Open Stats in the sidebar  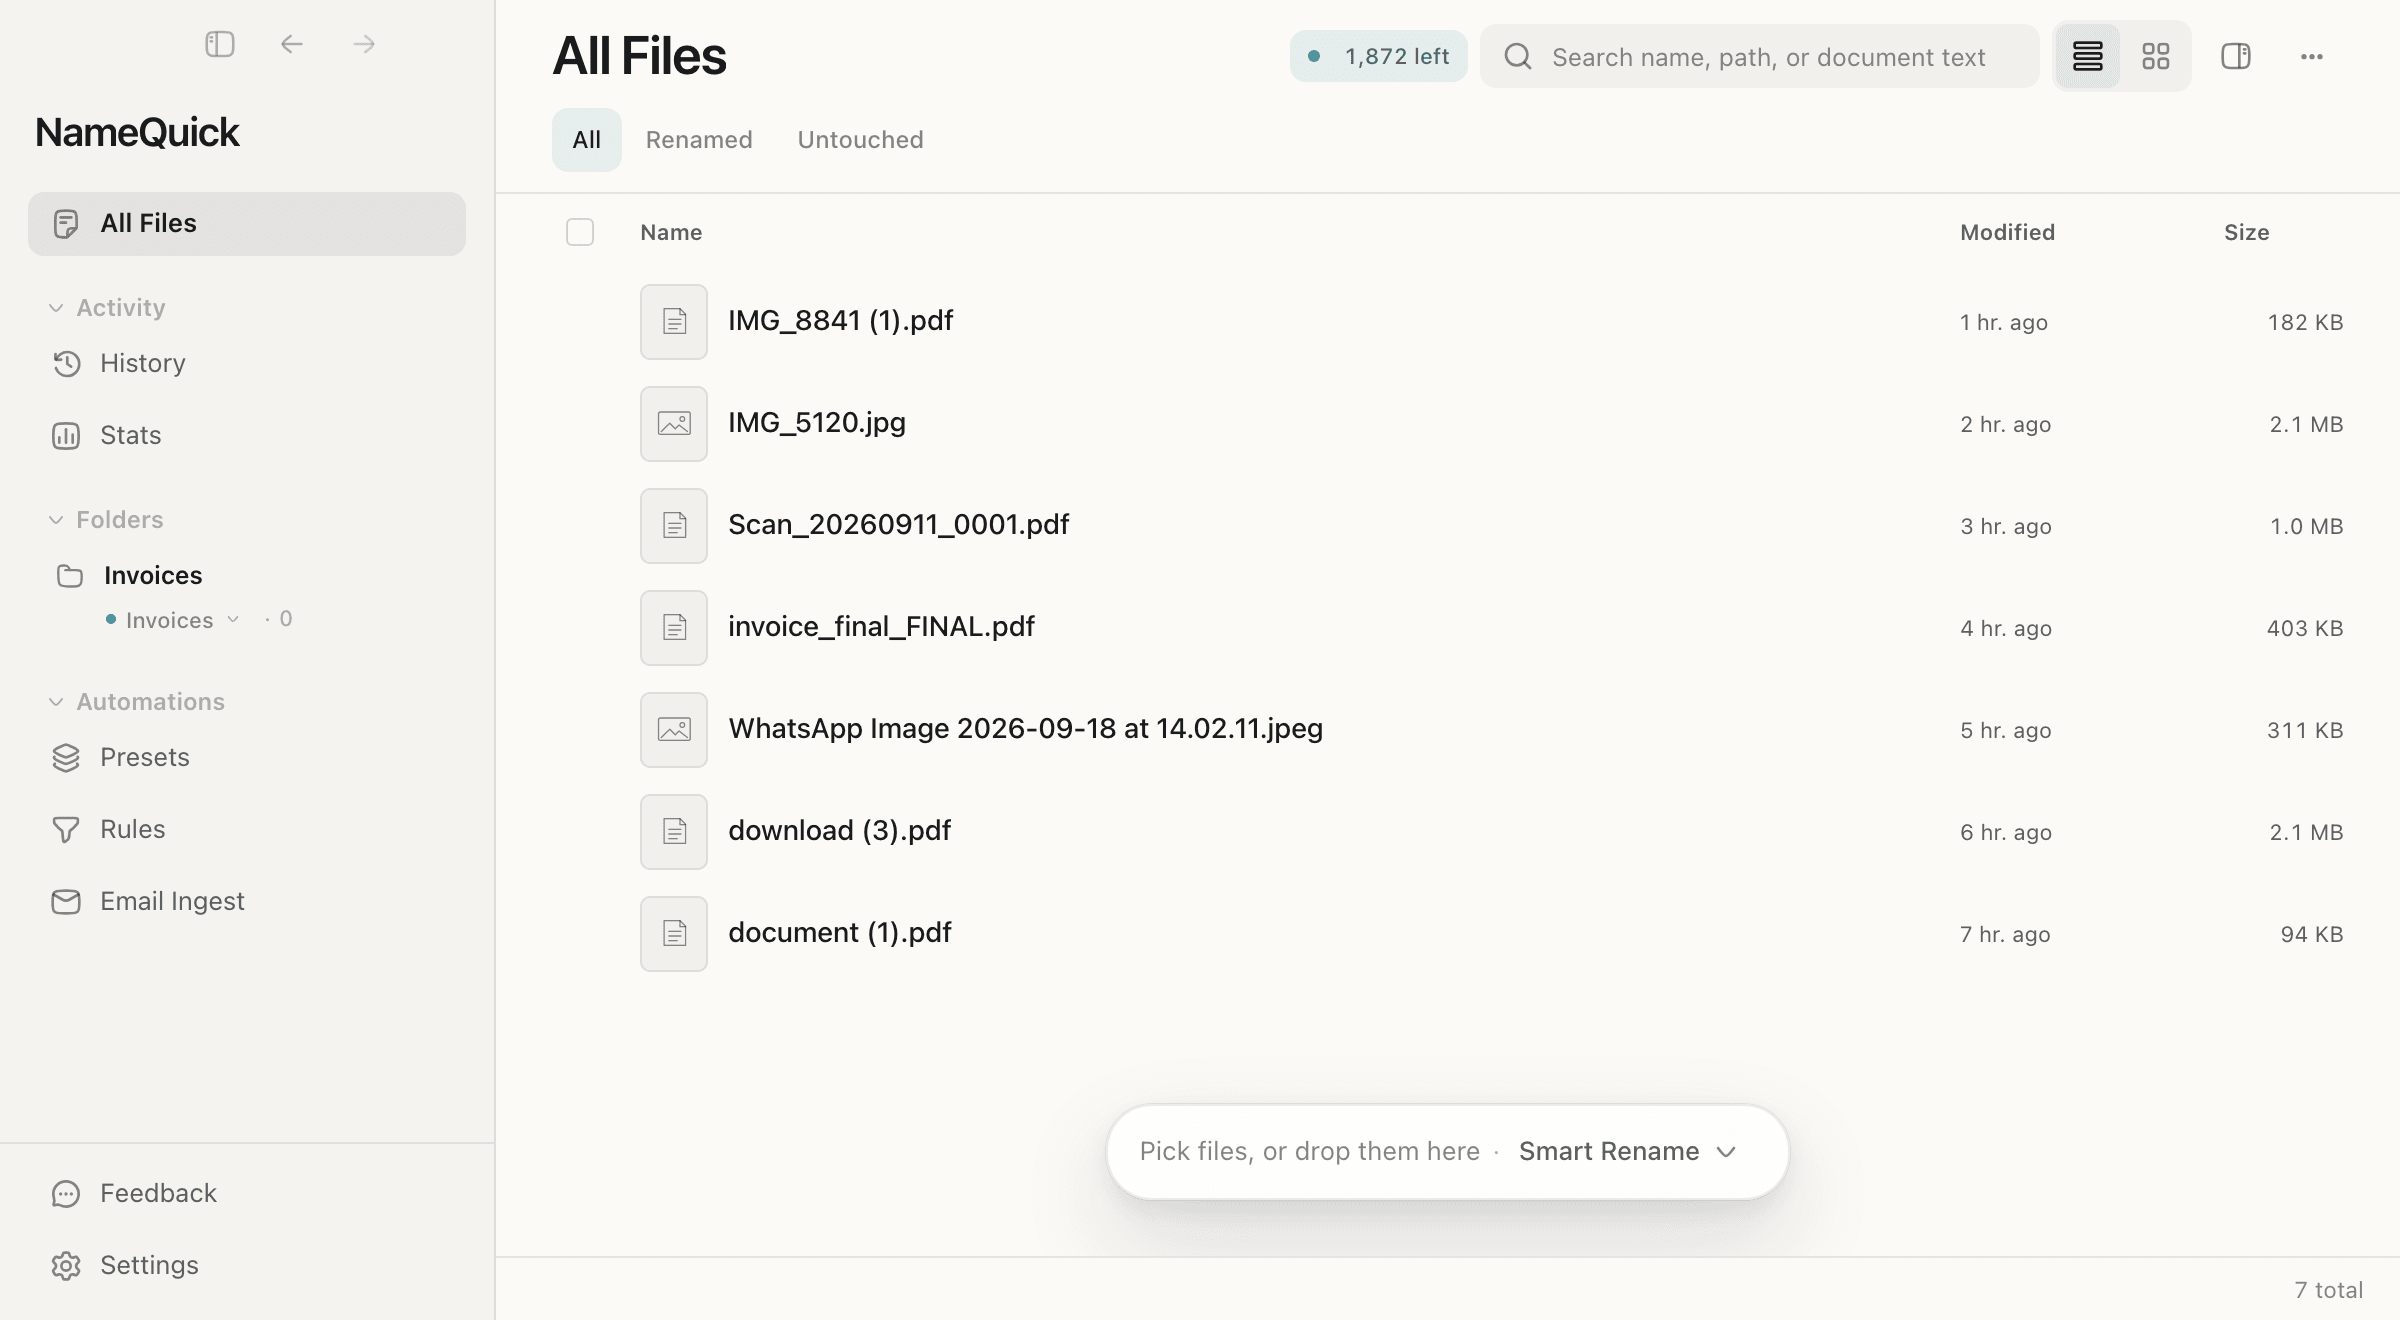(x=247, y=435)
